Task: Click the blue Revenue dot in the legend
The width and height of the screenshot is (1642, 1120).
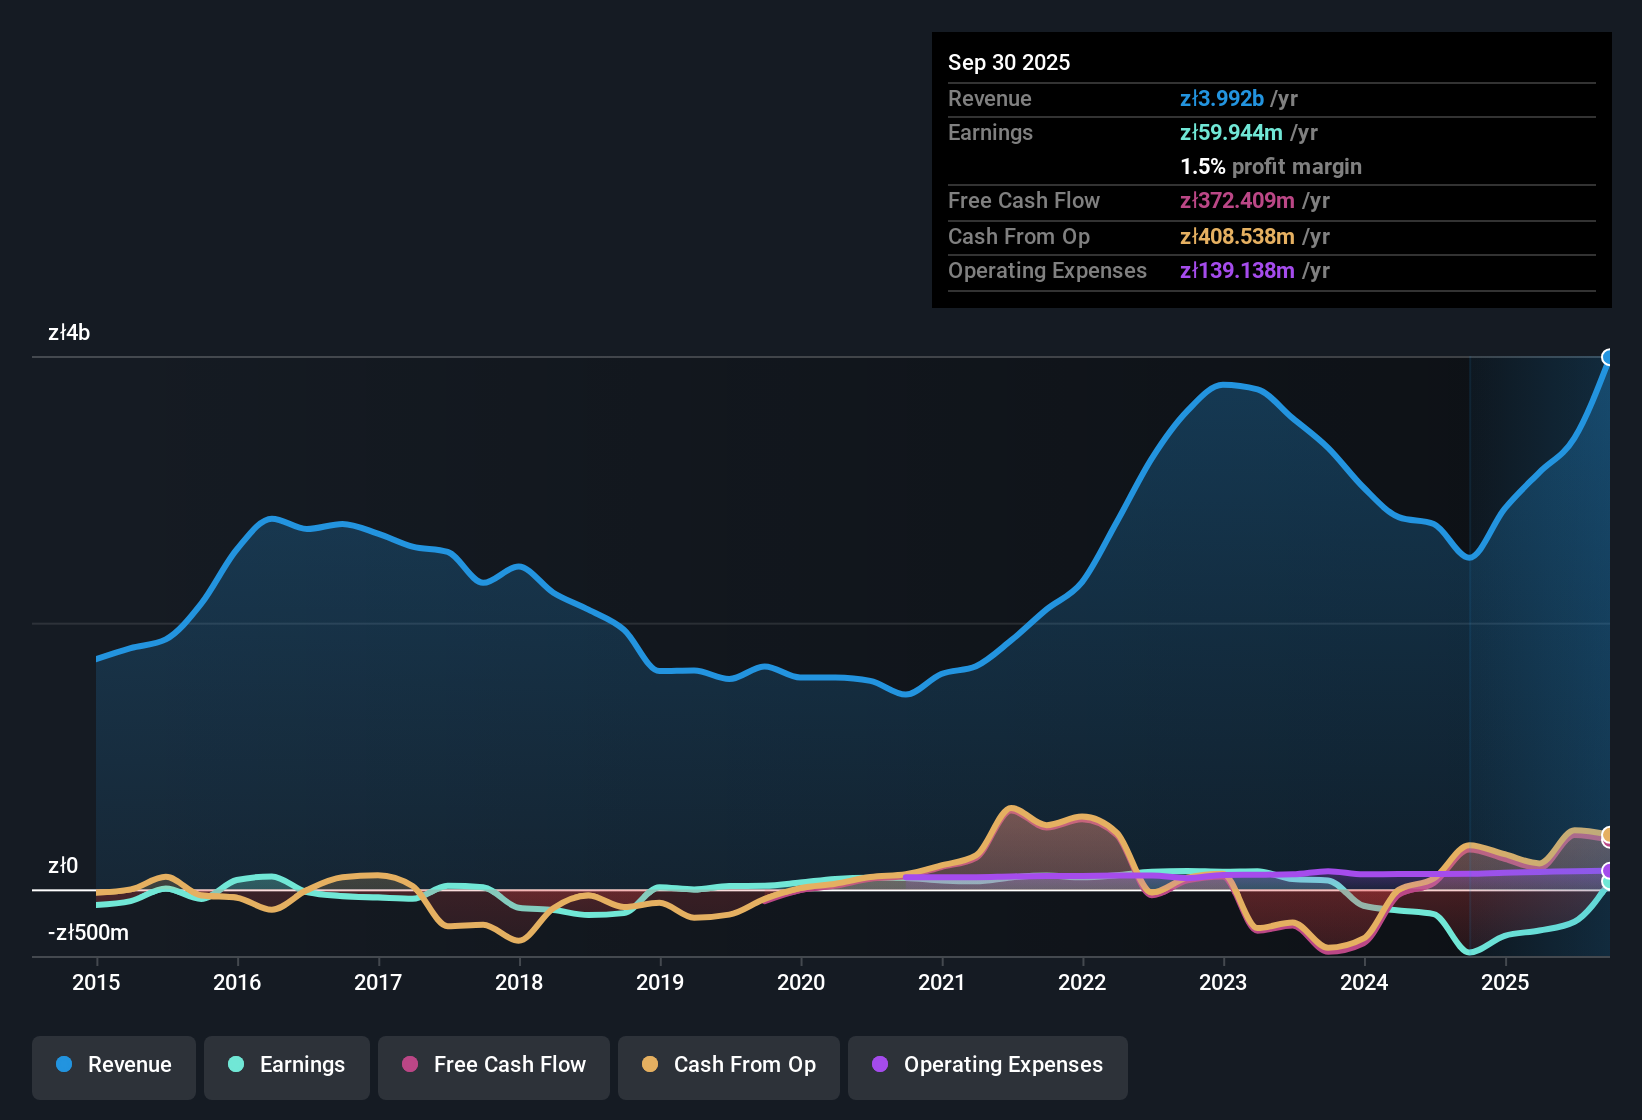Action: point(63,1065)
